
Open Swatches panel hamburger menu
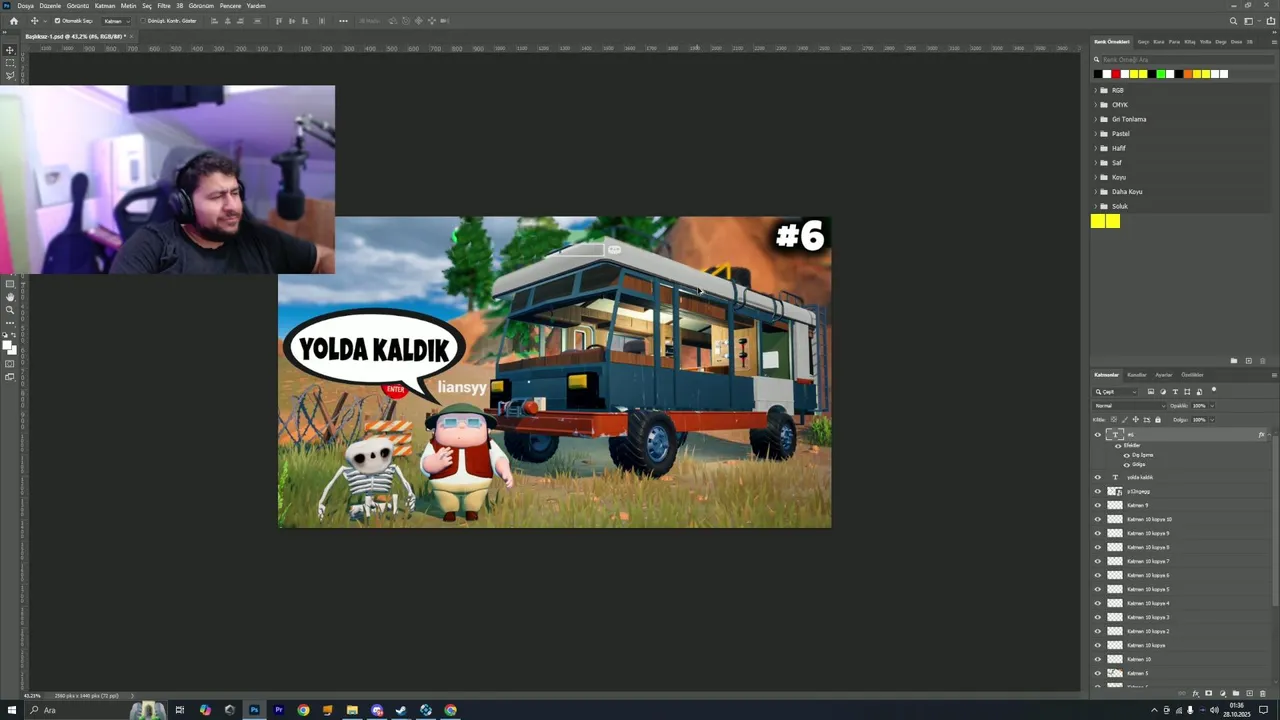tap(1274, 42)
